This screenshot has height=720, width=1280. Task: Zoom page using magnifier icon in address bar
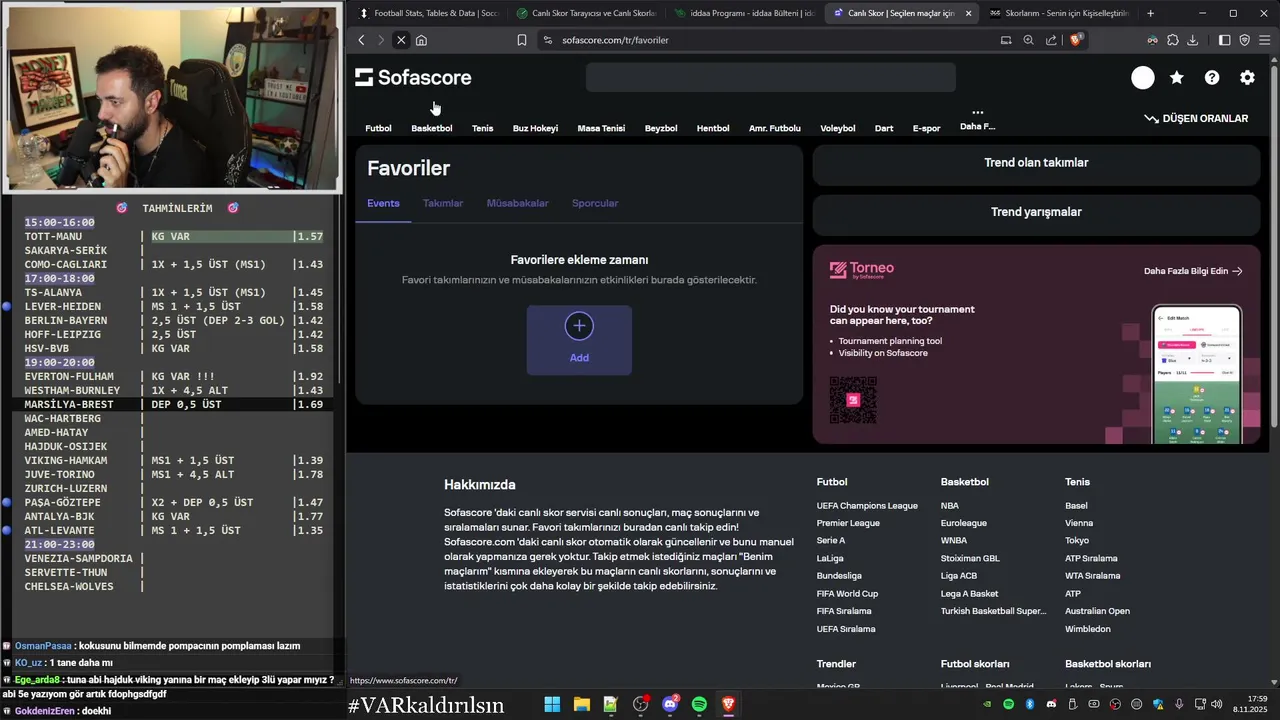[1028, 40]
